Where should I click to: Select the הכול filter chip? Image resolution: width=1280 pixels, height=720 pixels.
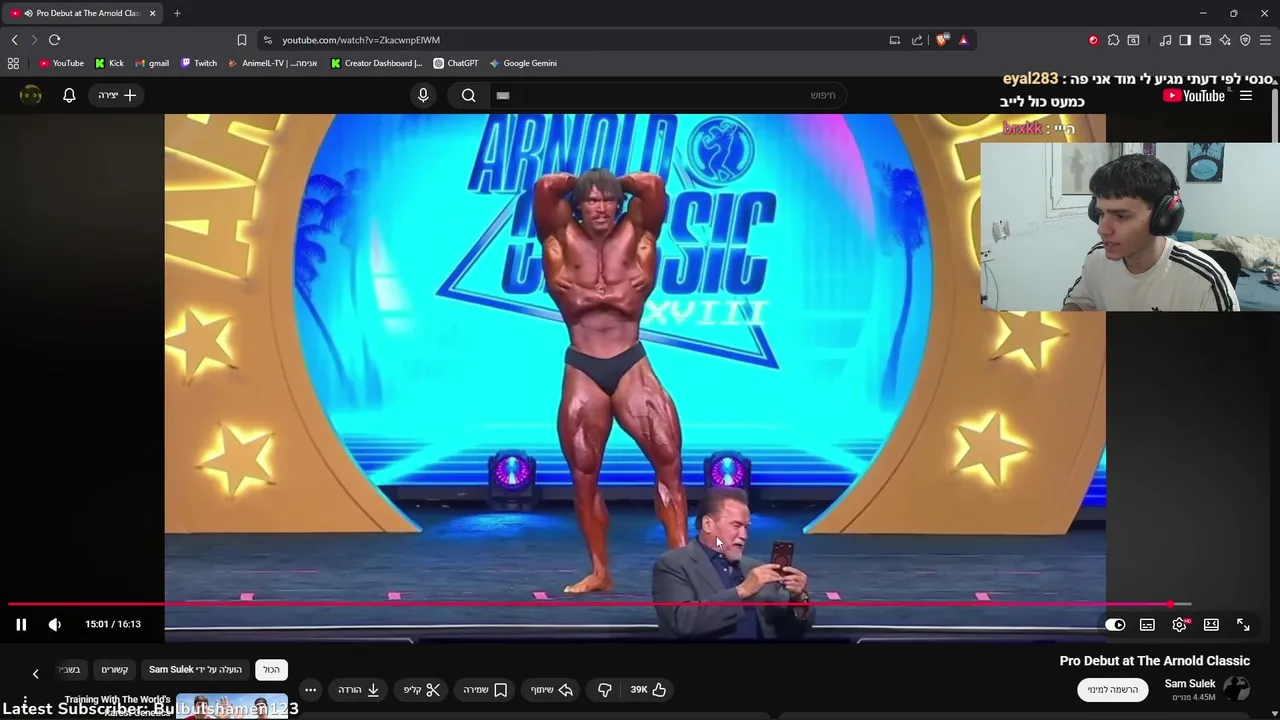point(271,669)
